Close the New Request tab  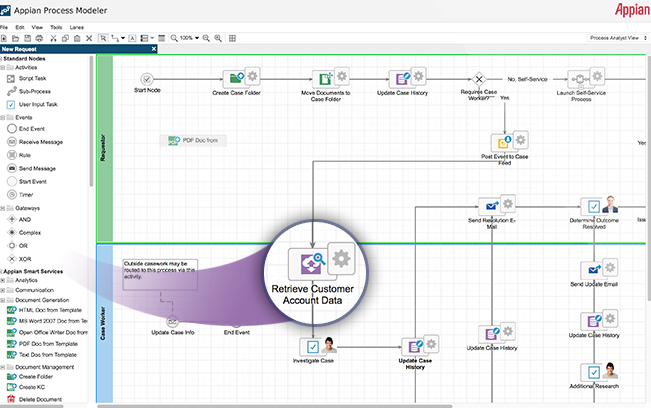(x=154, y=49)
